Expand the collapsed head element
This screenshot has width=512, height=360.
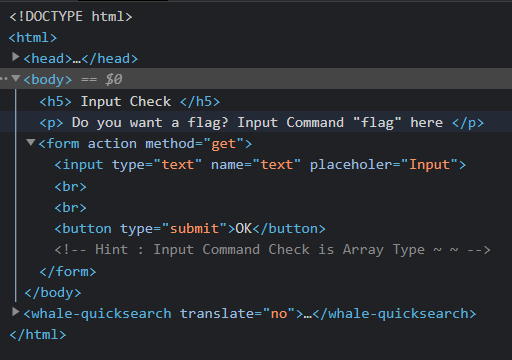point(15,57)
